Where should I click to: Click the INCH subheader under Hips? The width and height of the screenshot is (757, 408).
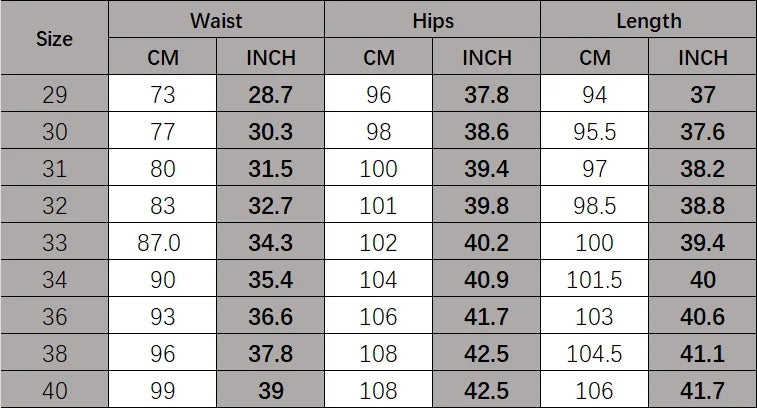[487, 58]
